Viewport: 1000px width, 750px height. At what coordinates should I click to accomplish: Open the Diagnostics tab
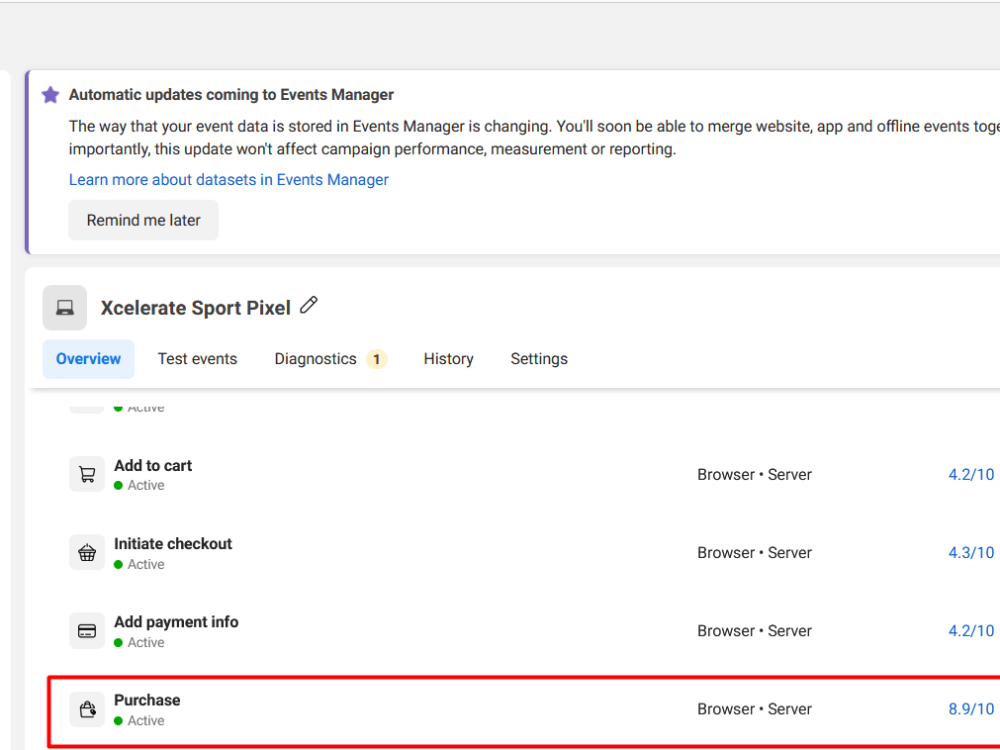[x=315, y=358]
